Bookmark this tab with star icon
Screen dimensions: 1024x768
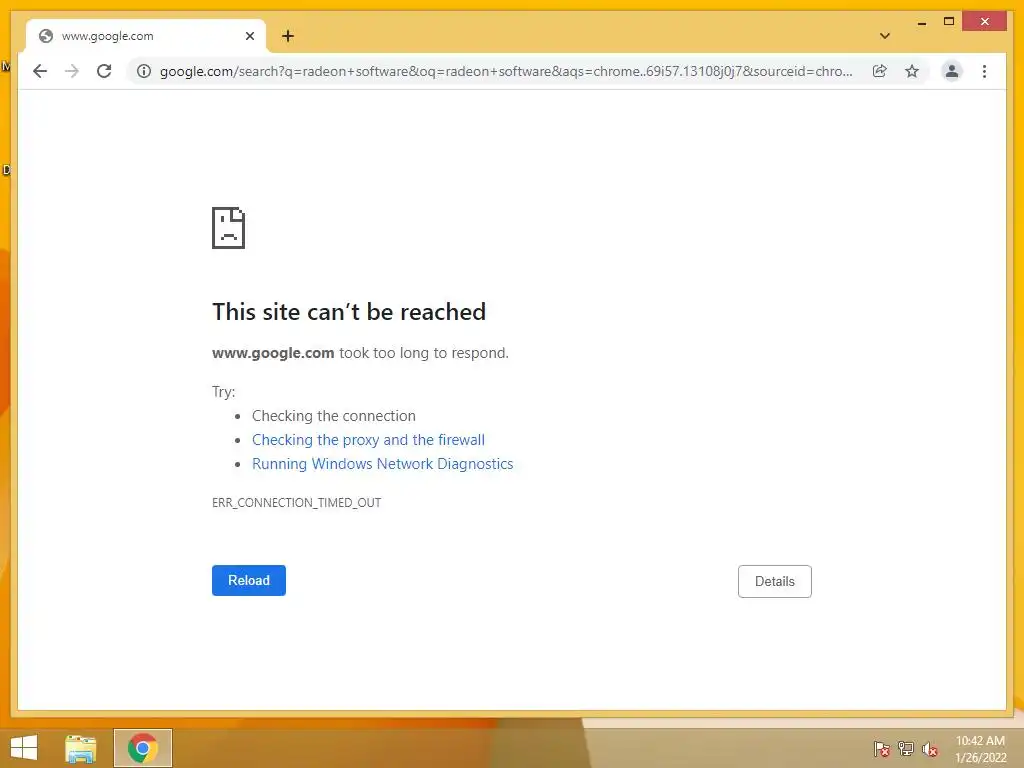(912, 71)
